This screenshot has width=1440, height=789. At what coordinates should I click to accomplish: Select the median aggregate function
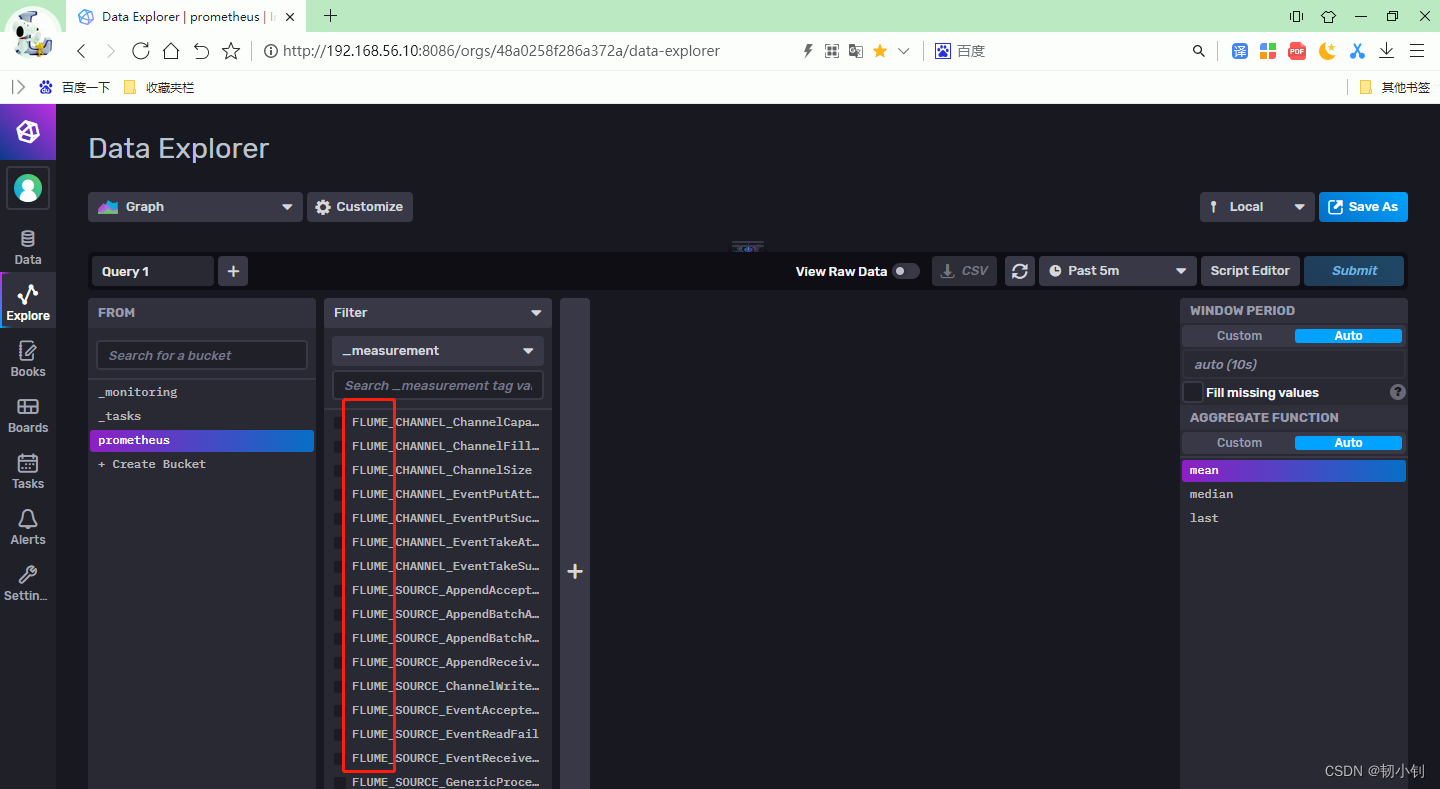[1294, 494]
